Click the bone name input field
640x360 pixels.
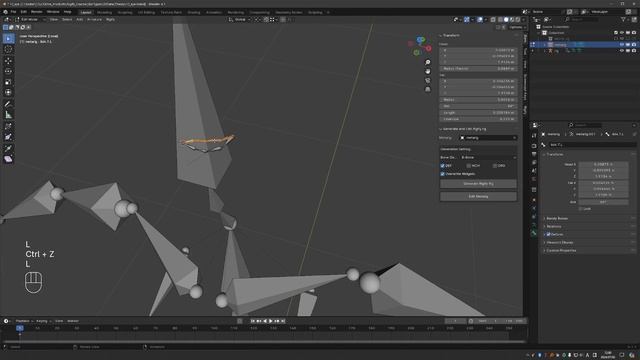click(x=592, y=144)
